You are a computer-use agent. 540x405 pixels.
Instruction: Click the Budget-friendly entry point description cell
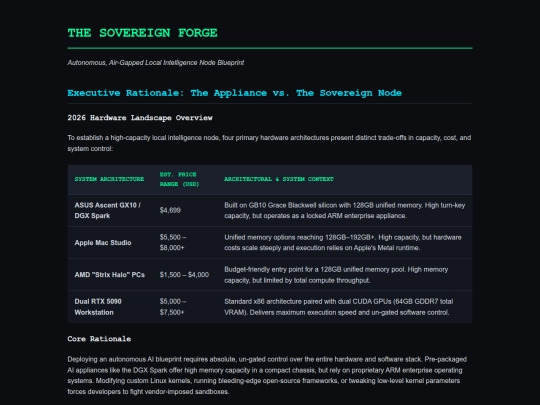tap(345, 275)
